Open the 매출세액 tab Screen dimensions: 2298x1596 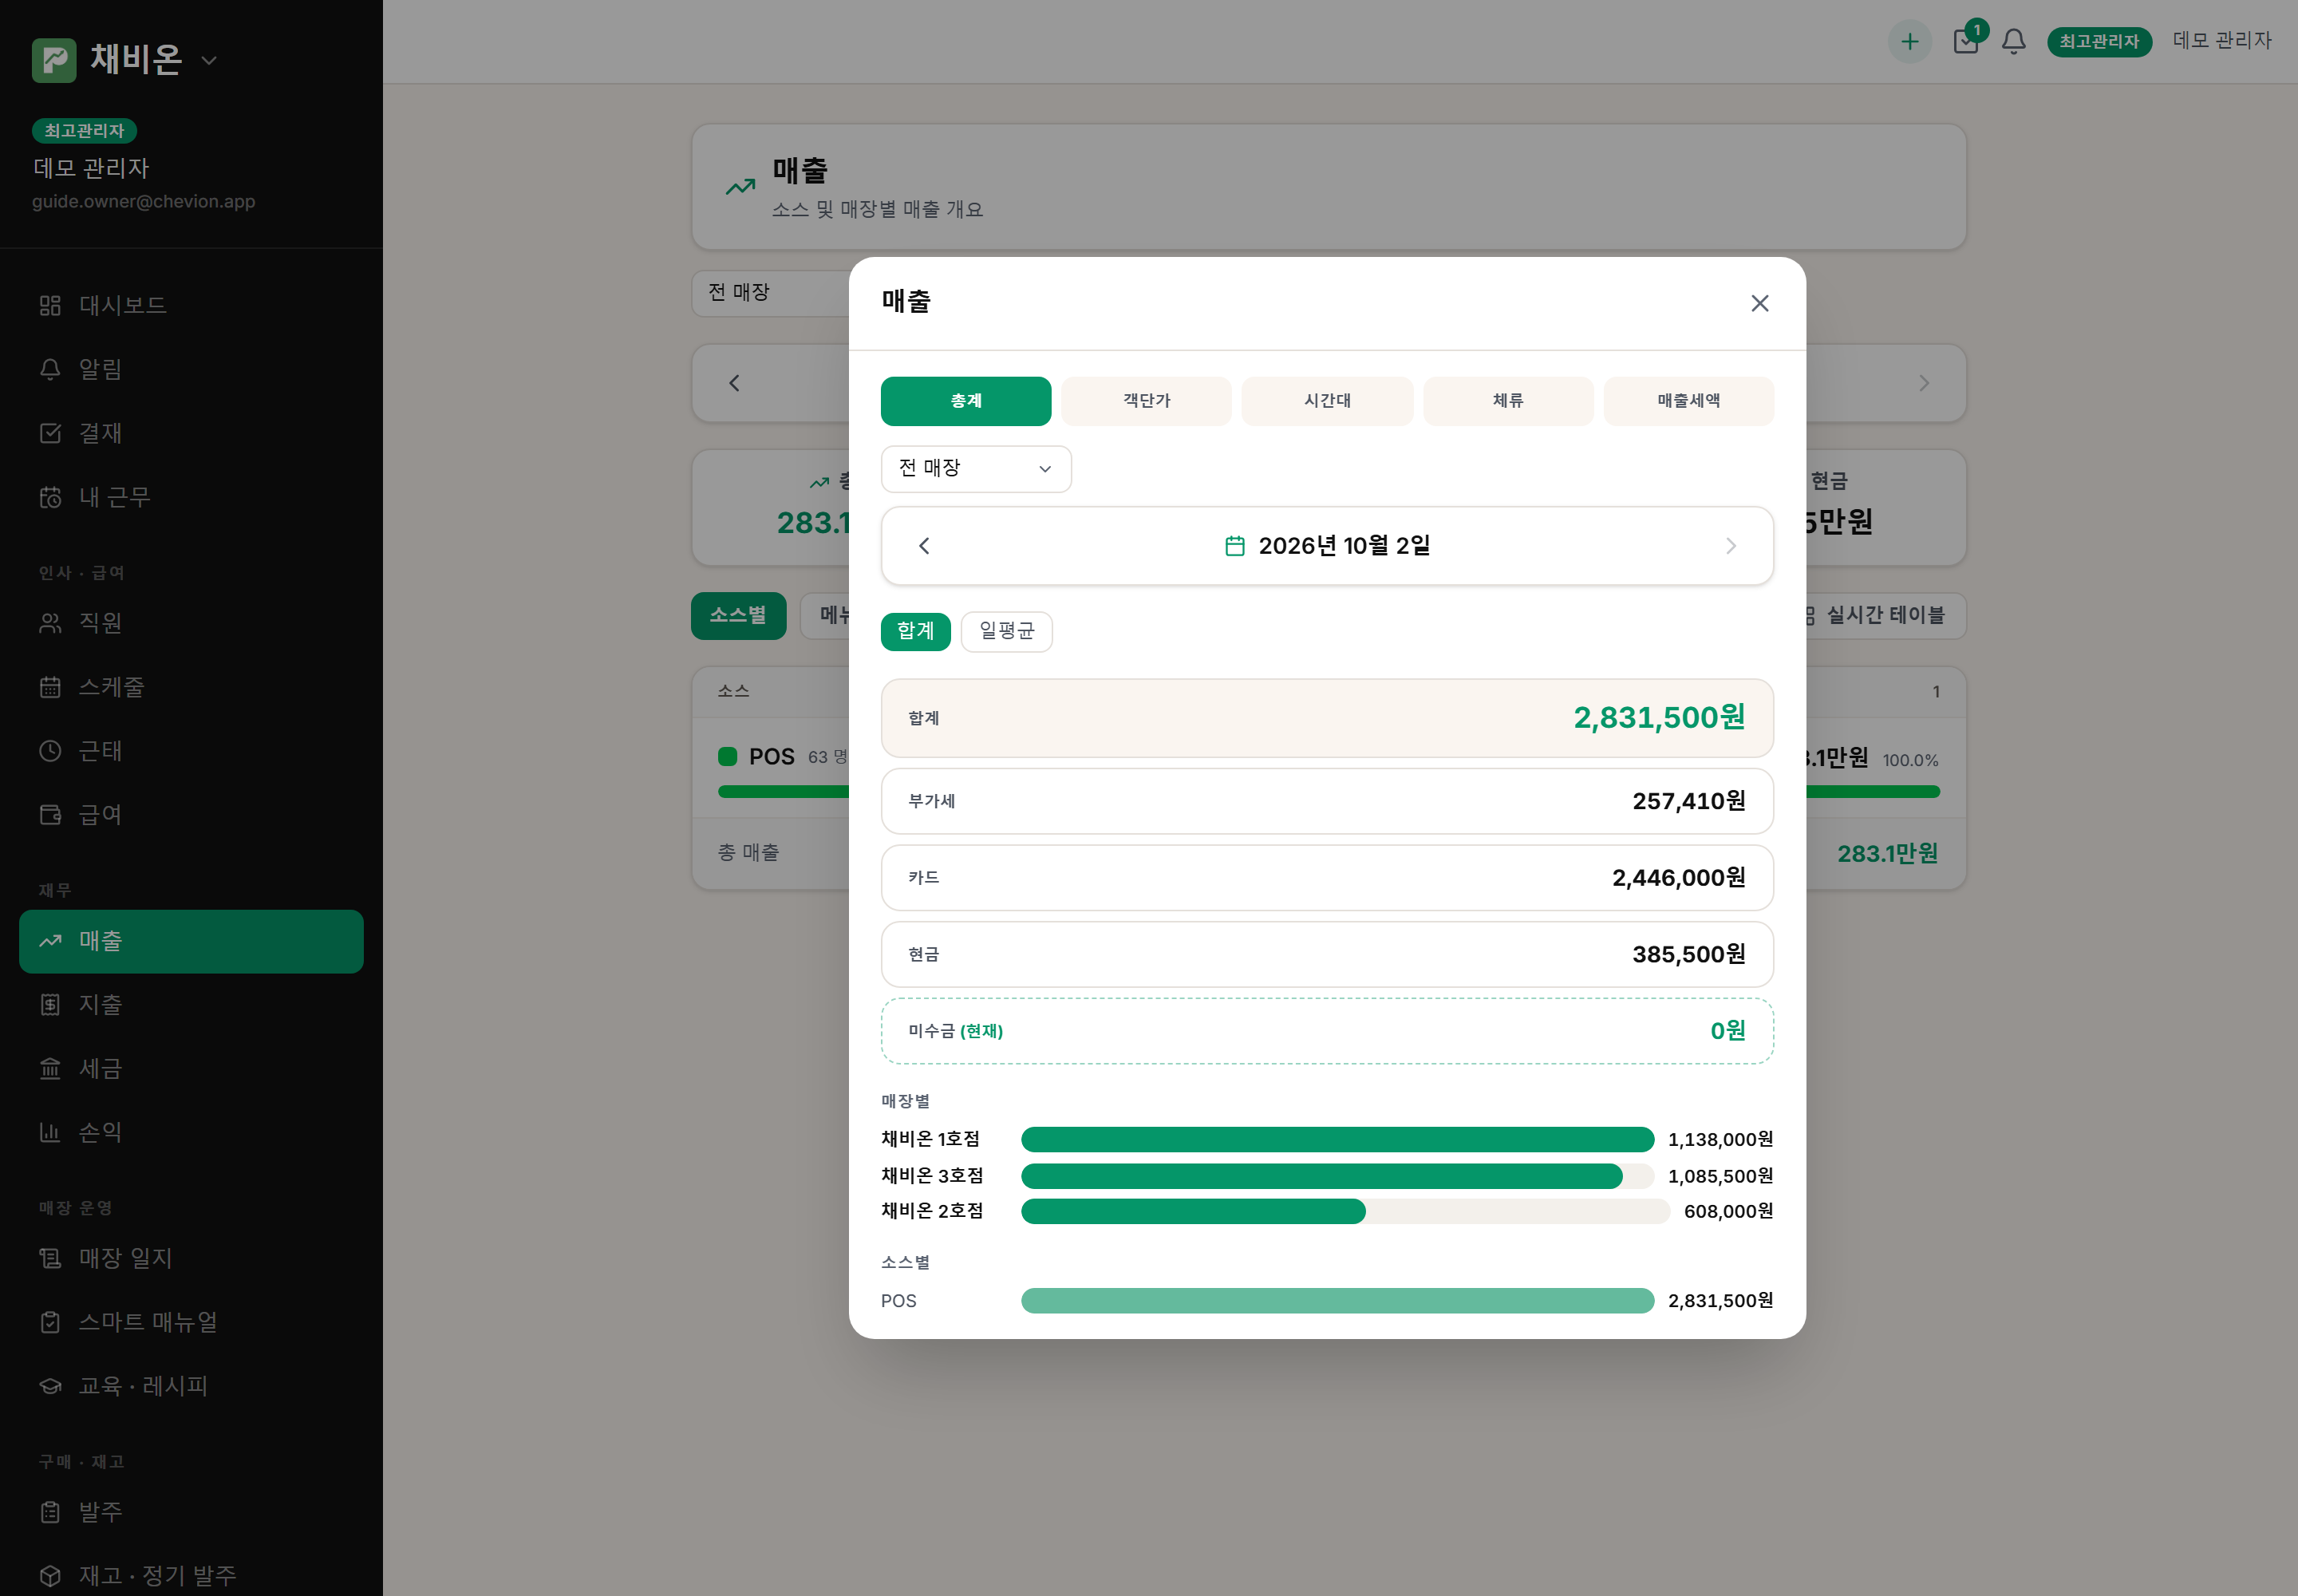[x=1689, y=401]
